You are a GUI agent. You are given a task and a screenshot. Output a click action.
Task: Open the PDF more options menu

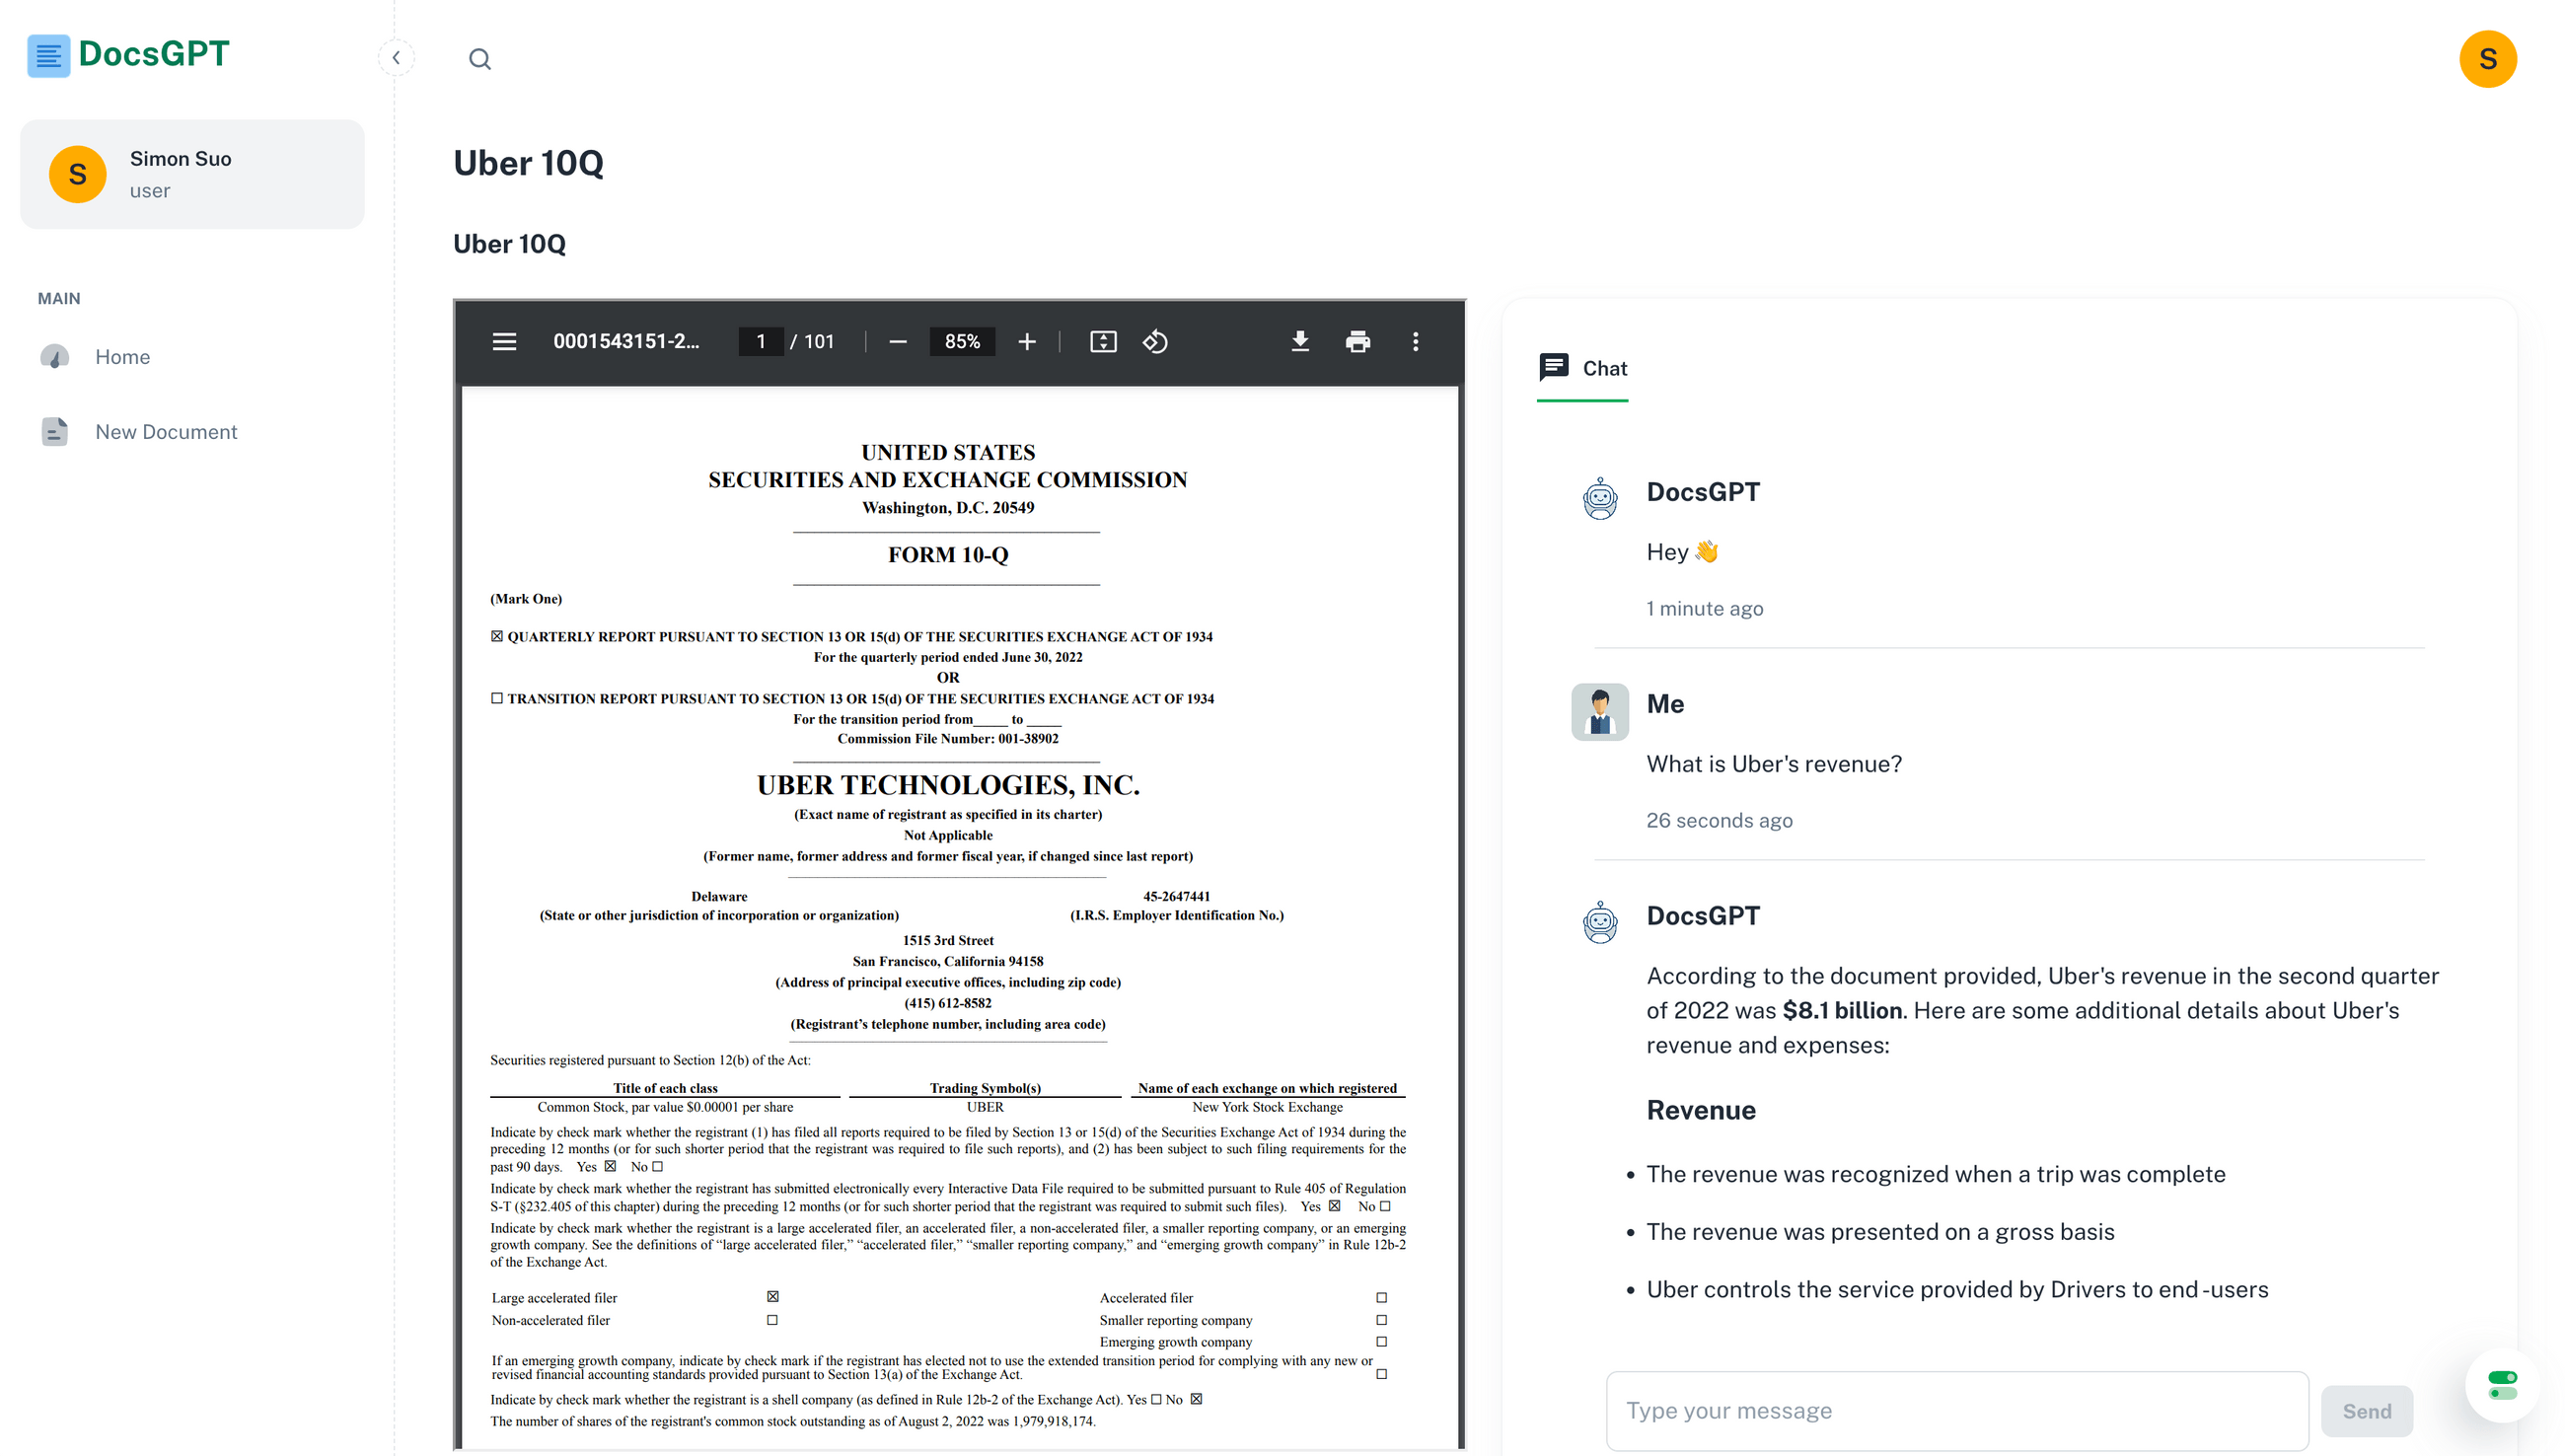[1415, 341]
